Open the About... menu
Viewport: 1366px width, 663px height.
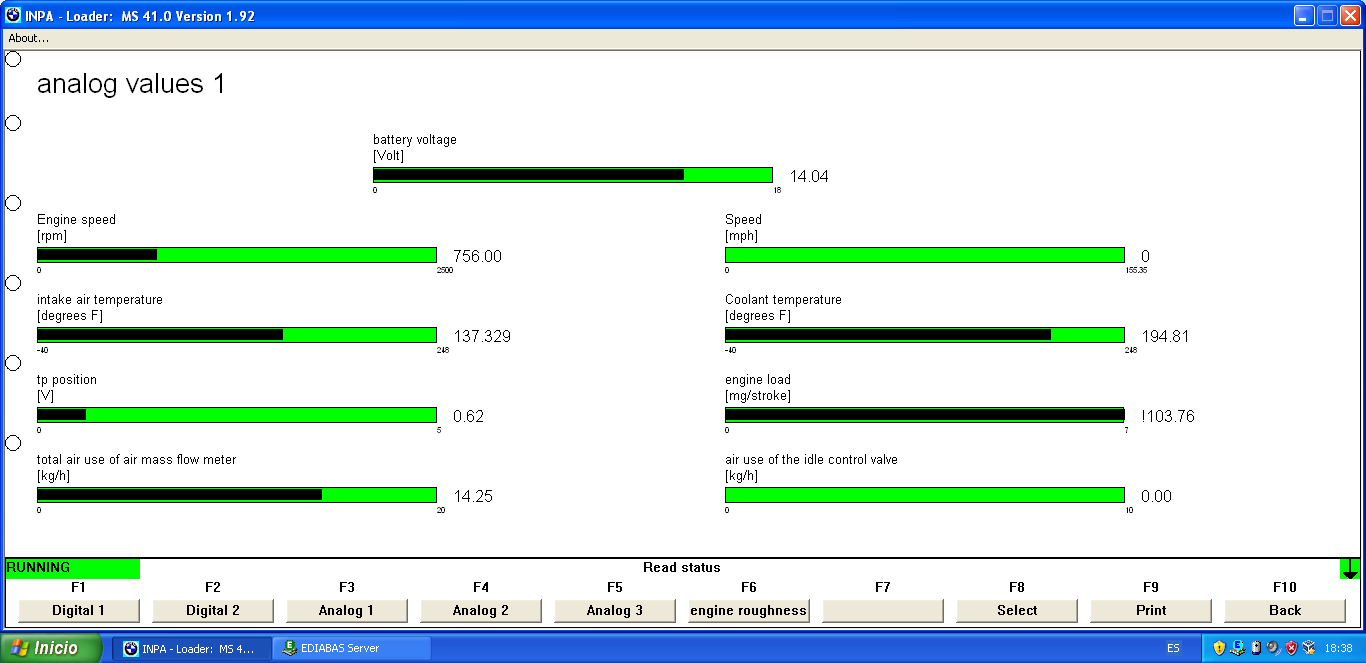28,38
